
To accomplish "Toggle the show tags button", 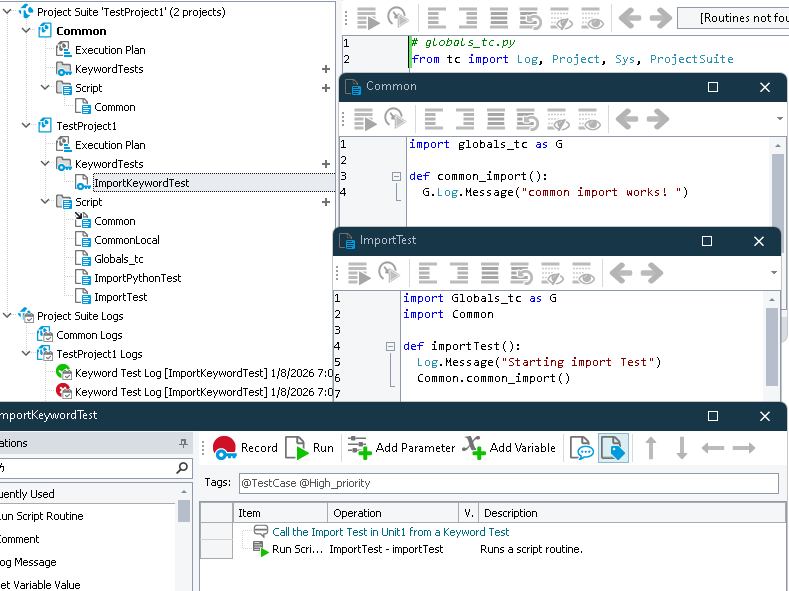I will point(612,448).
